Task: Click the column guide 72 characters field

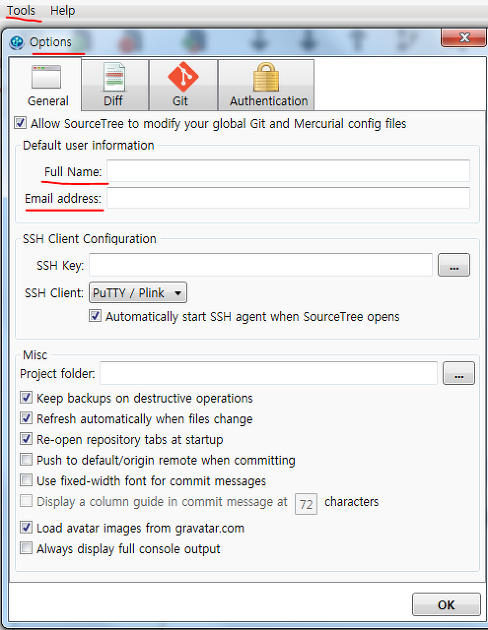Action: tap(306, 504)
